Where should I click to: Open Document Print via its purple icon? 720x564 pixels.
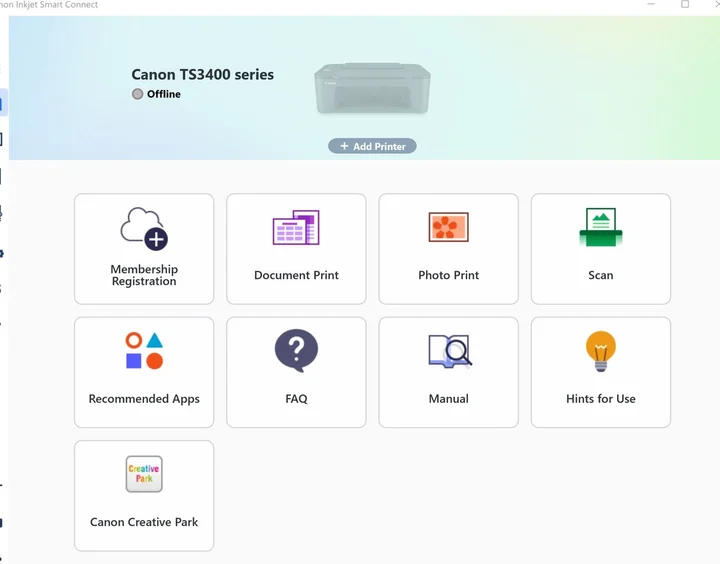pyautogui.click(x=296, y=228)
